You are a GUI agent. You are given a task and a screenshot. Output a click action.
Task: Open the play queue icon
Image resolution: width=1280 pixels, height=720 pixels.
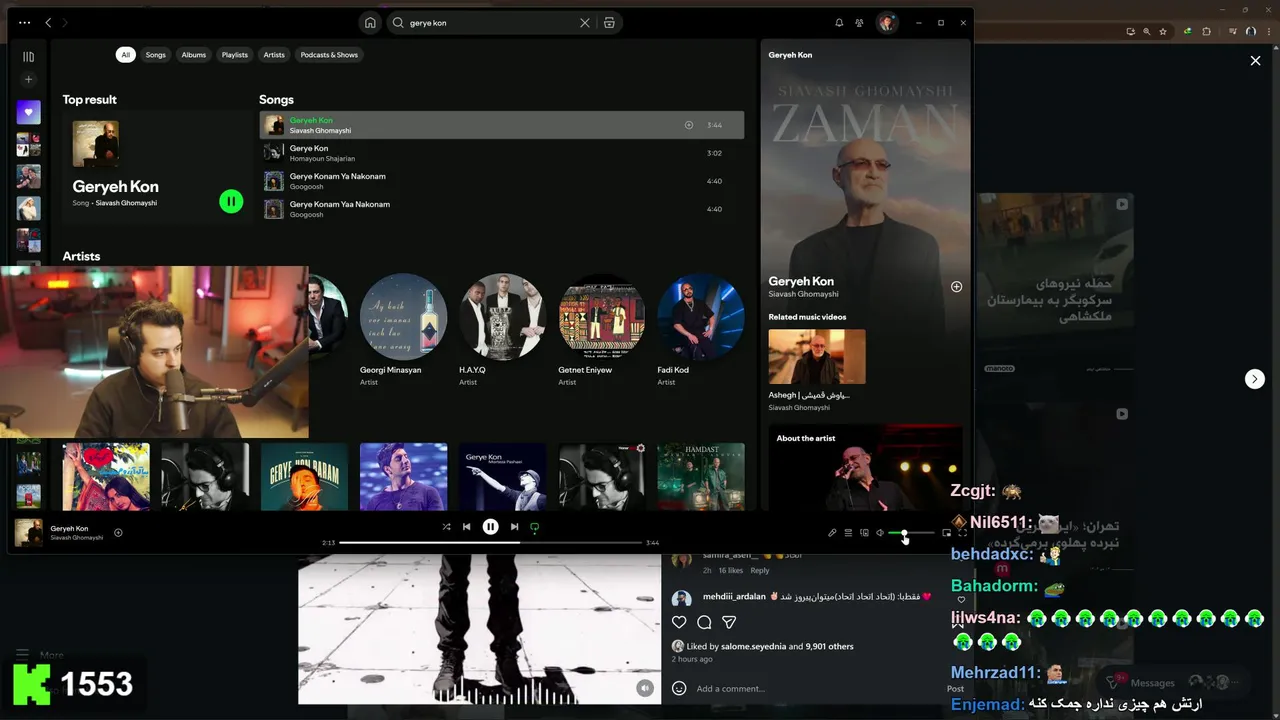(848, 532)
